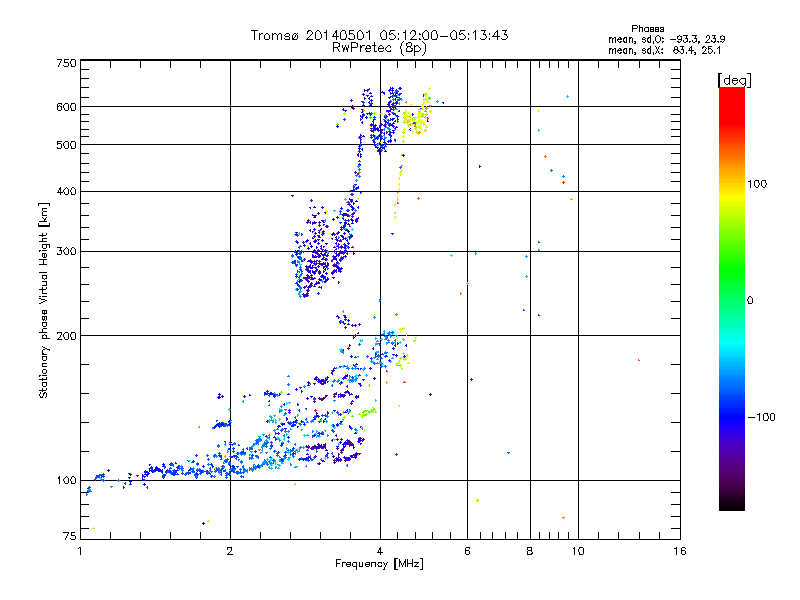This screenshot has height=600, width=800.
Task: Click the 'Stationary phase Virtual Height [km]' axis title
Action: coord(44,300)
